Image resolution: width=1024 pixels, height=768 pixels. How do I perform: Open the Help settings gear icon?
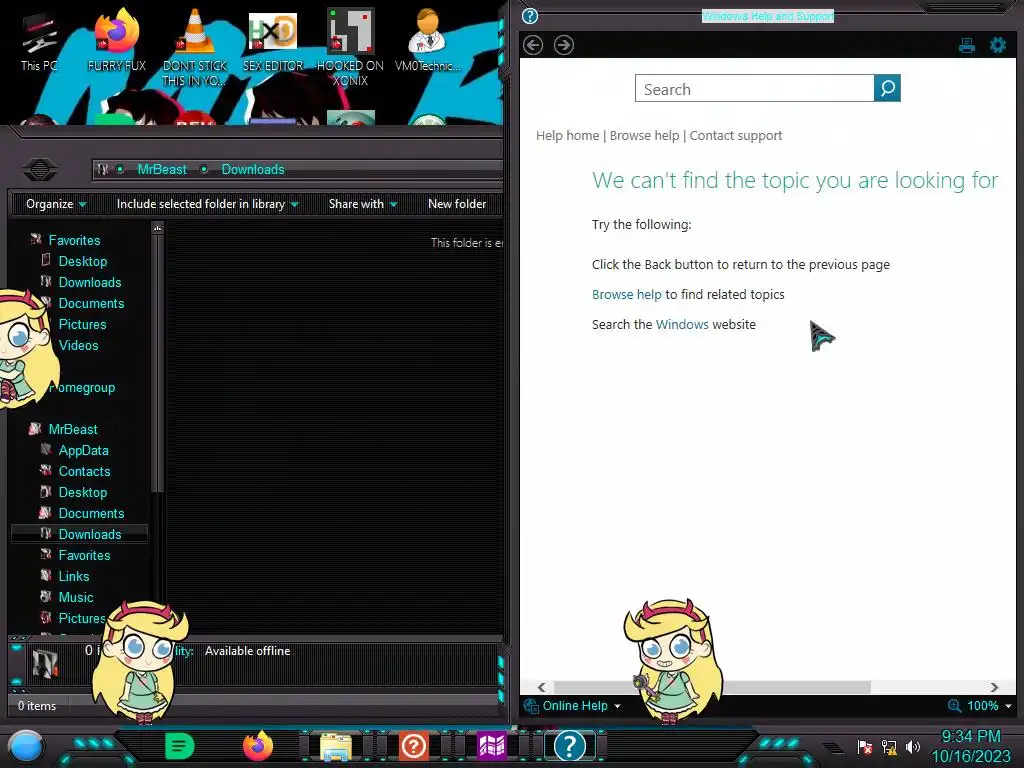[x=997, y=45]
